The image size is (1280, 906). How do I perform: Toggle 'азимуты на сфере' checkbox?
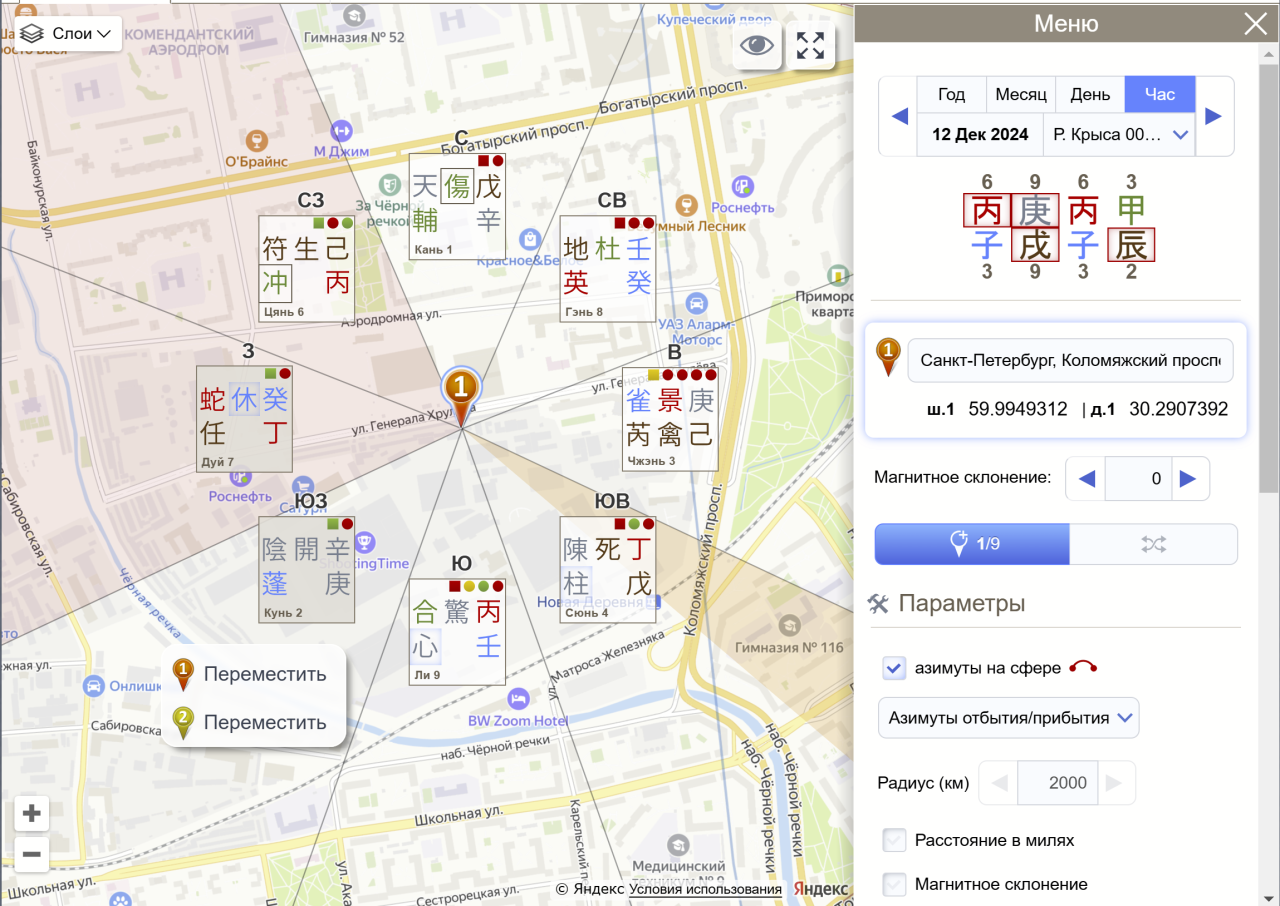click(894, 668)
